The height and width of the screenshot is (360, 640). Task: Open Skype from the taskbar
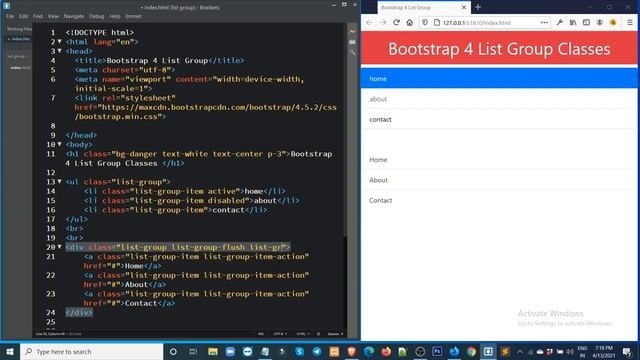[x=300, y=351]
